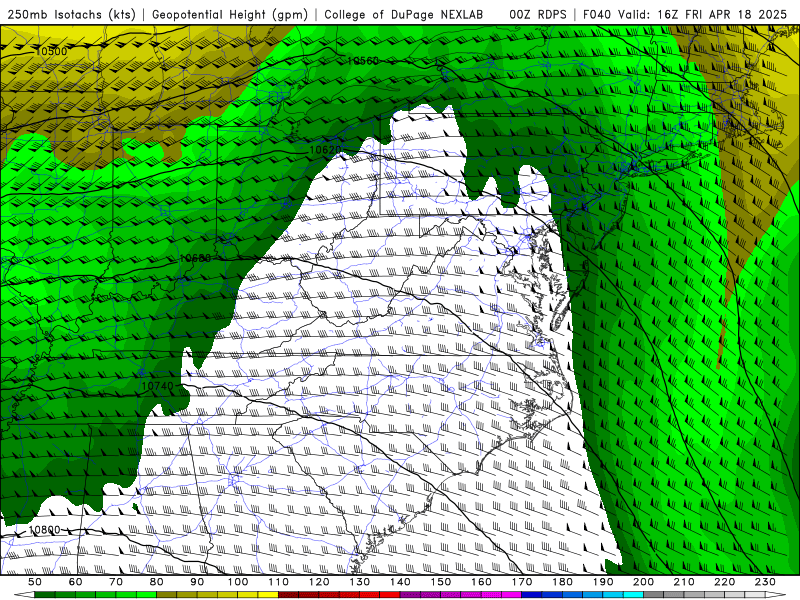Click the 60 value on the color scale
The image size is (800, 600).
pyautogui.click(x=76, y=582)
